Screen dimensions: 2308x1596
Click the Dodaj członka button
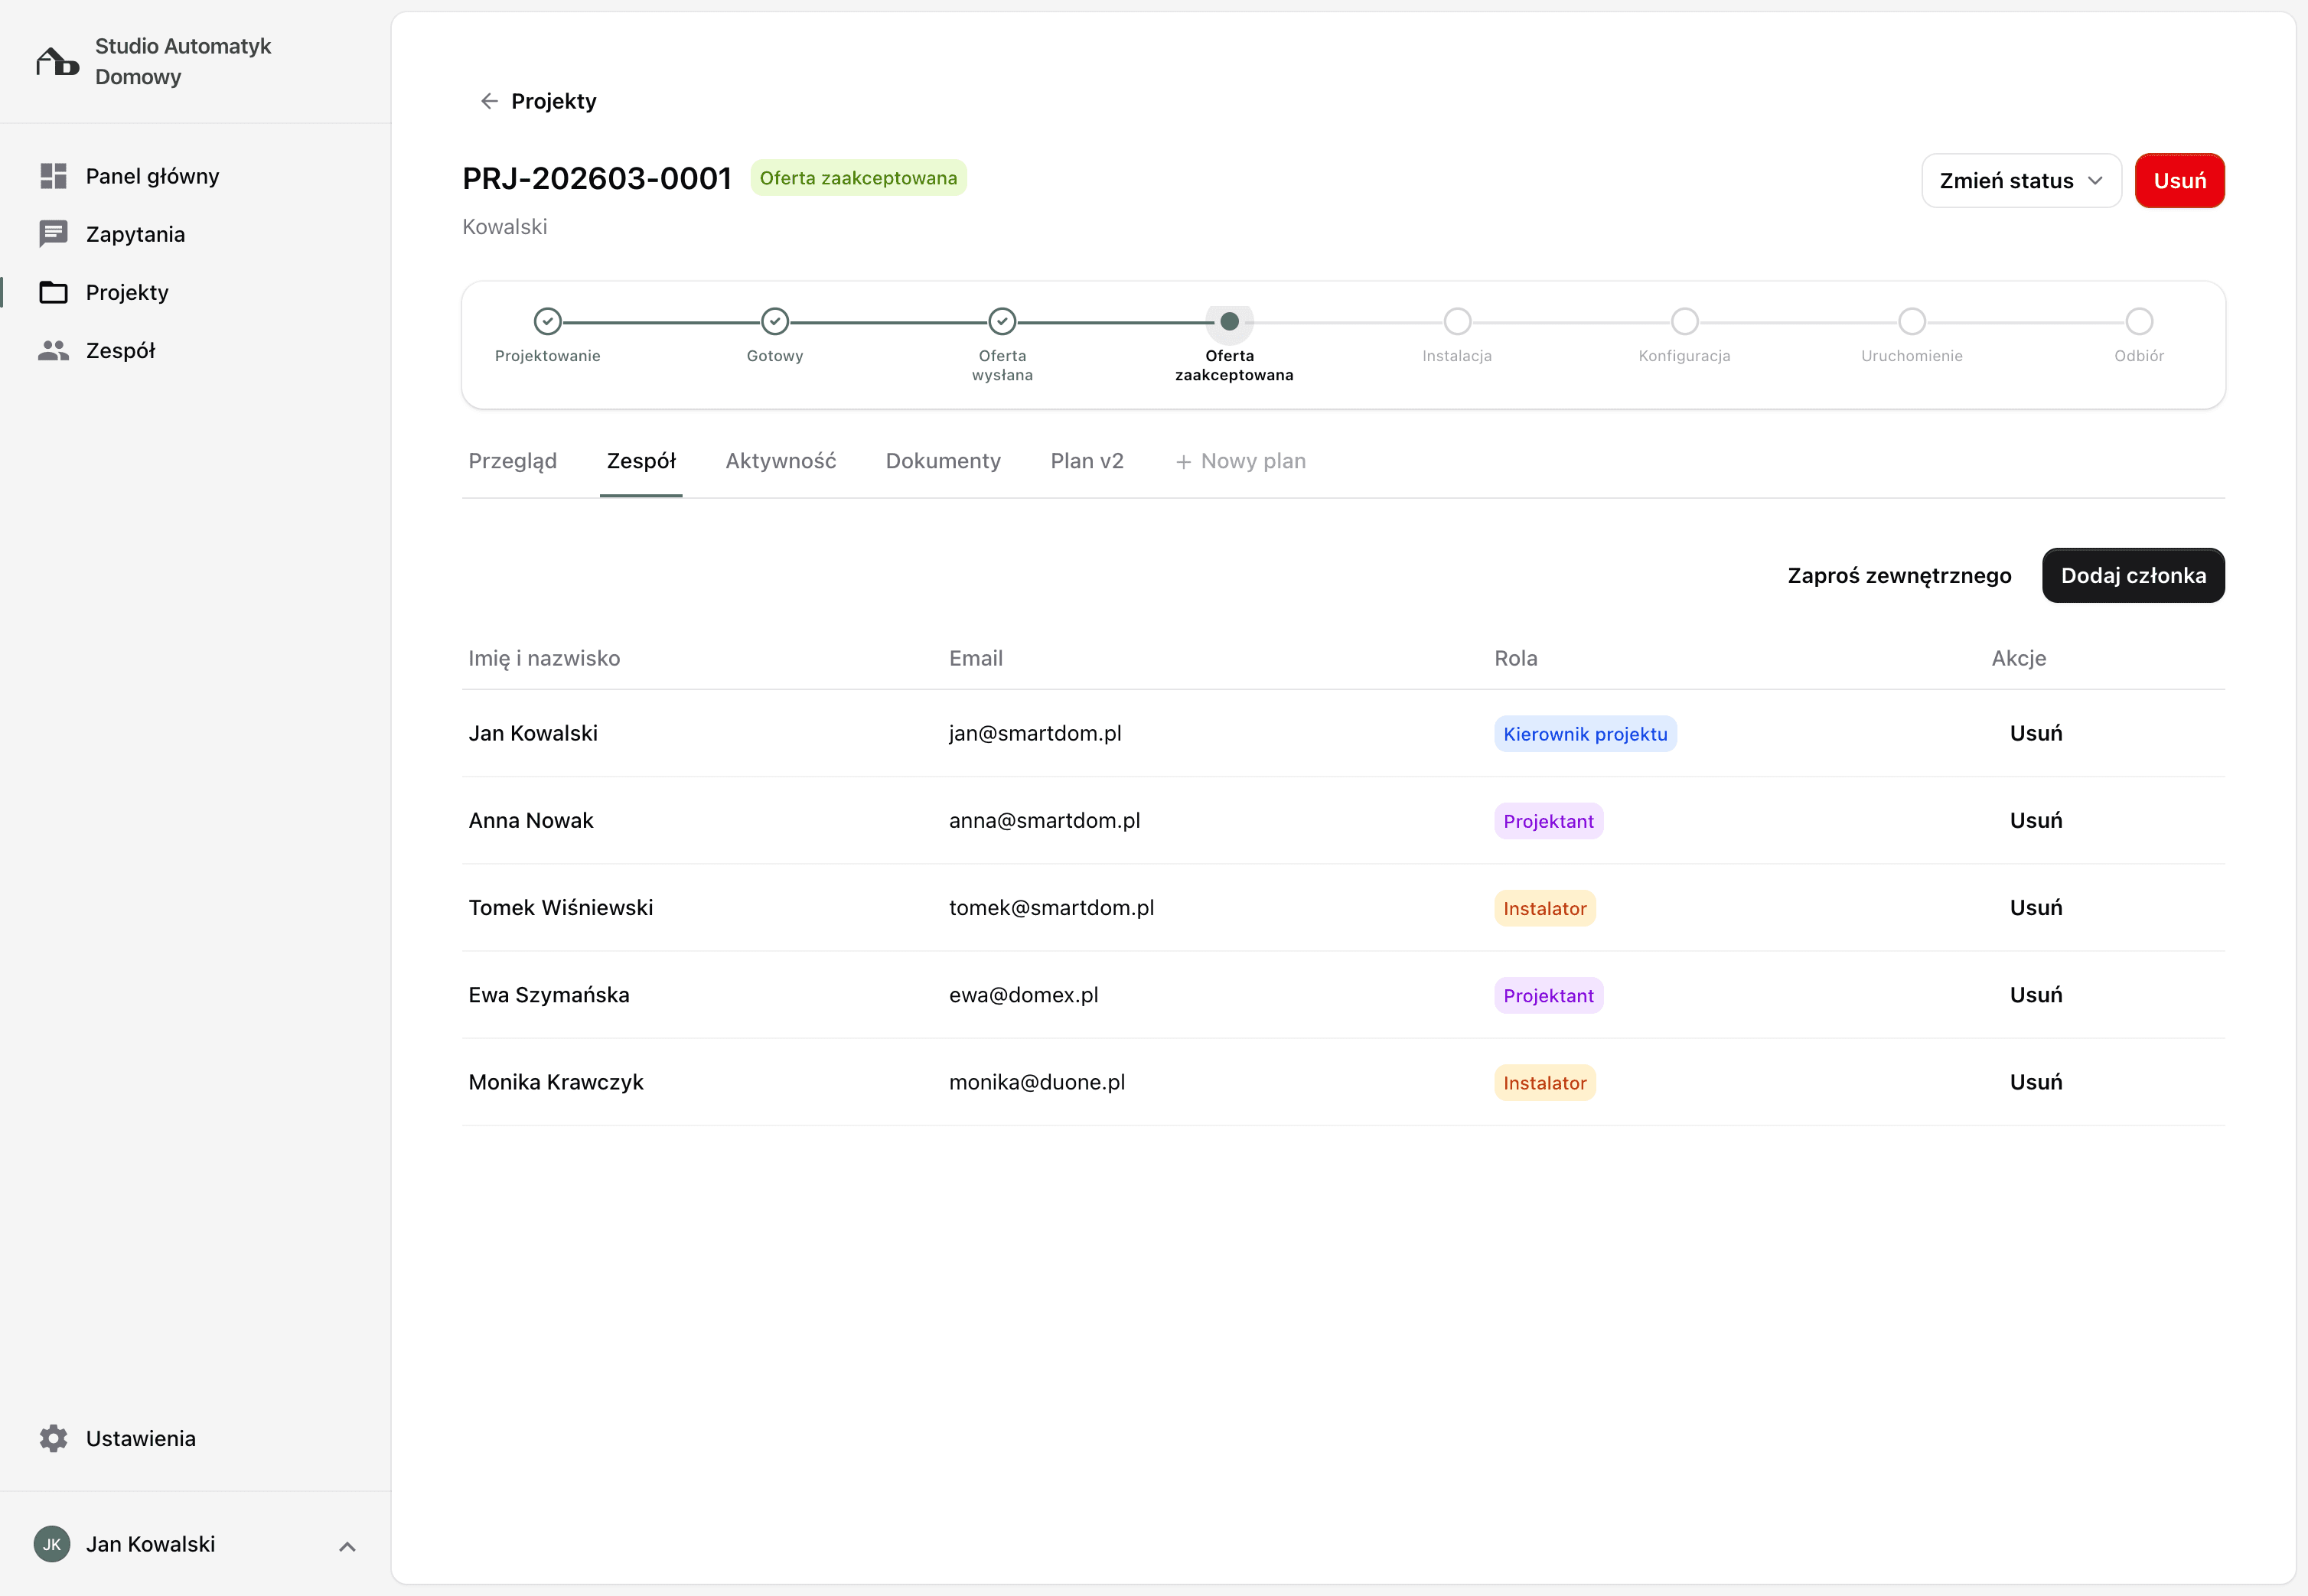tap(2132, 576)
